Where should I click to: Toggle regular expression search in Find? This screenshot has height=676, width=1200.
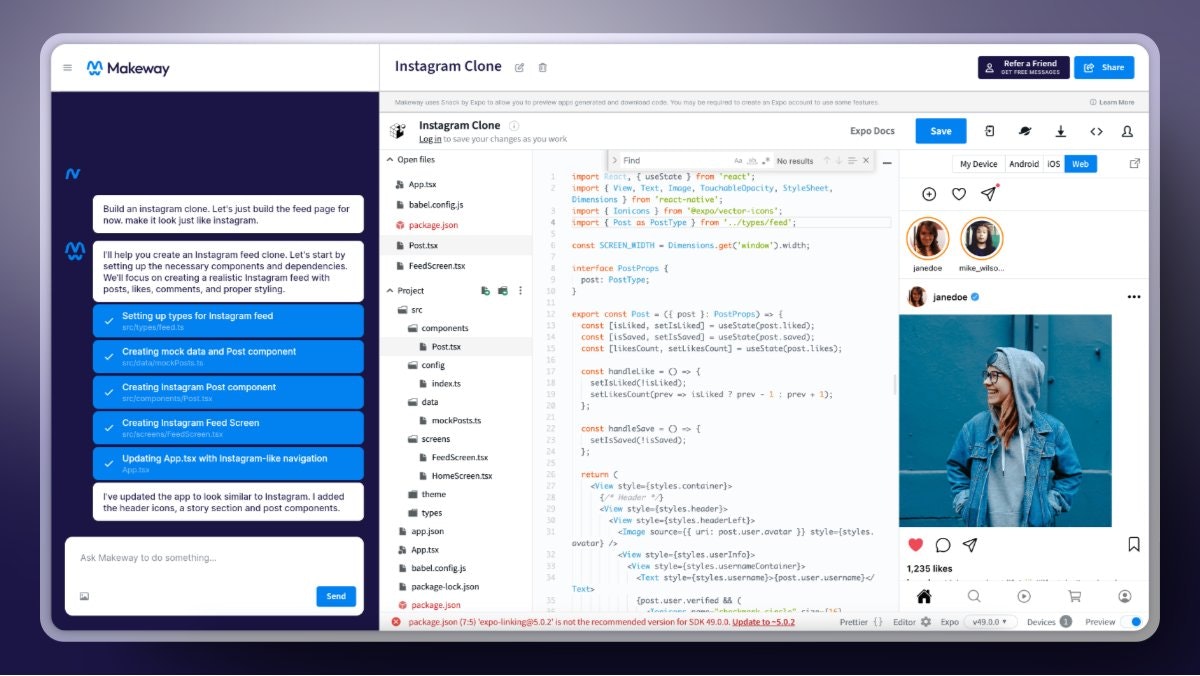[766, 161]
